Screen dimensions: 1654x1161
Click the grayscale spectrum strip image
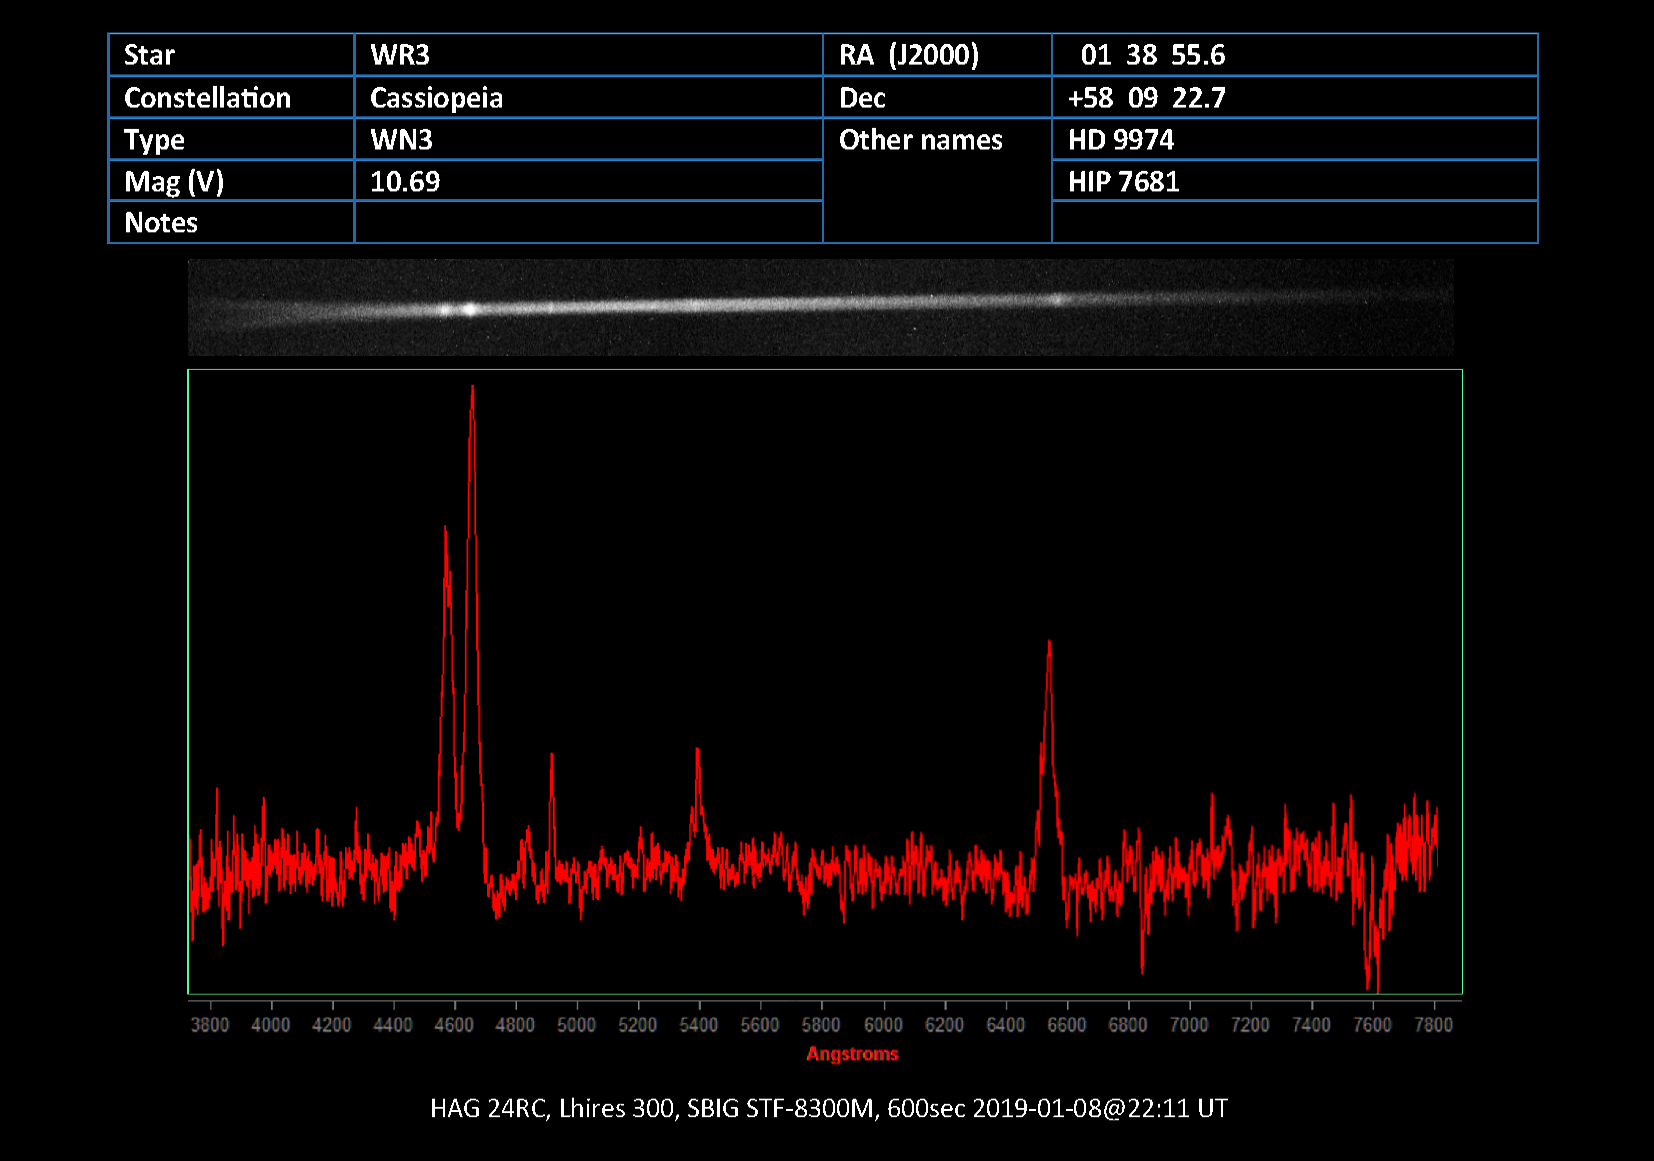click(820, 307)
